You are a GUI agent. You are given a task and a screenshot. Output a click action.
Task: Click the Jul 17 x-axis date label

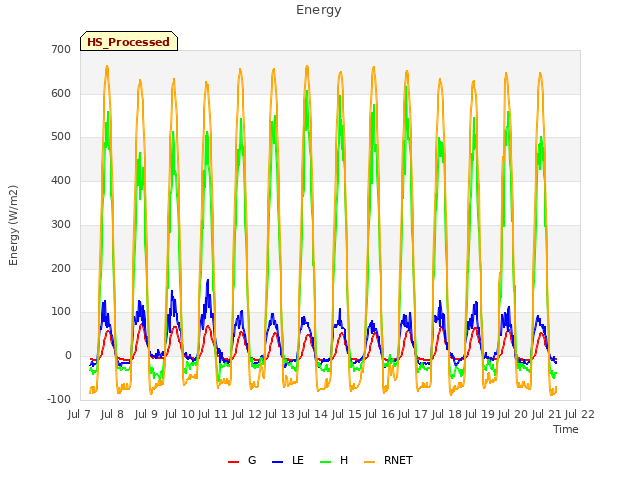[413, 414]
